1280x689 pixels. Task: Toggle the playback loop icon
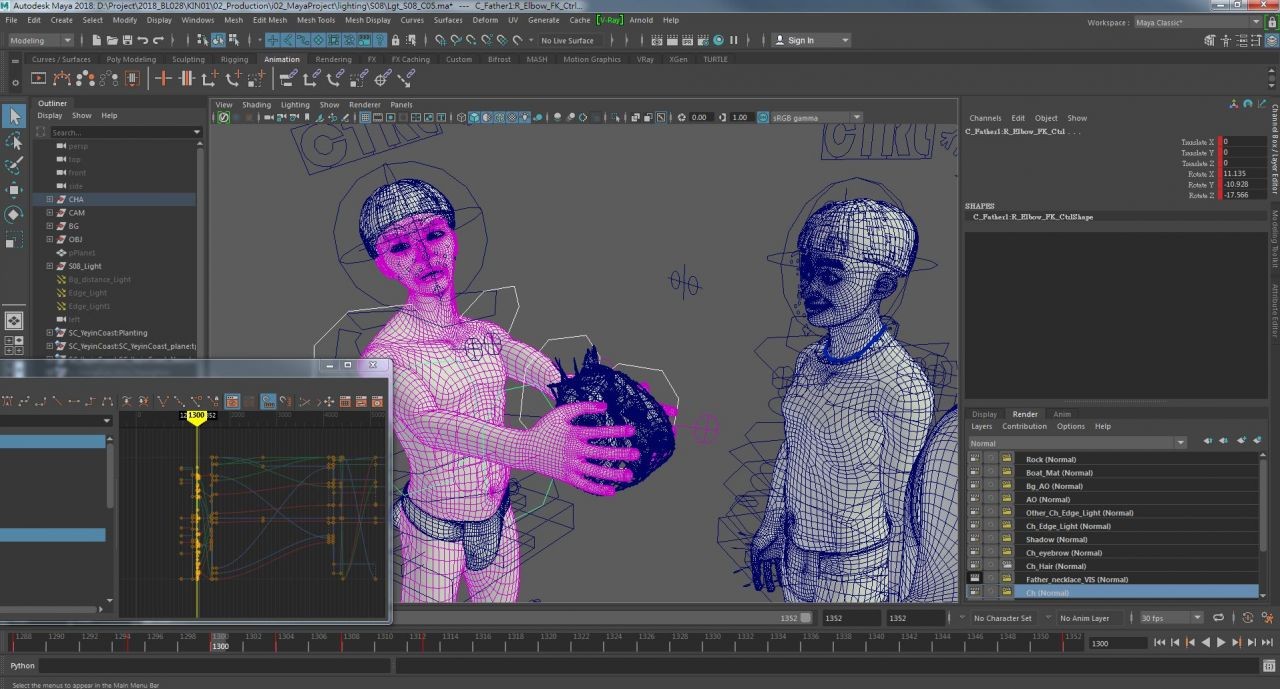[x=1220, y=618]
